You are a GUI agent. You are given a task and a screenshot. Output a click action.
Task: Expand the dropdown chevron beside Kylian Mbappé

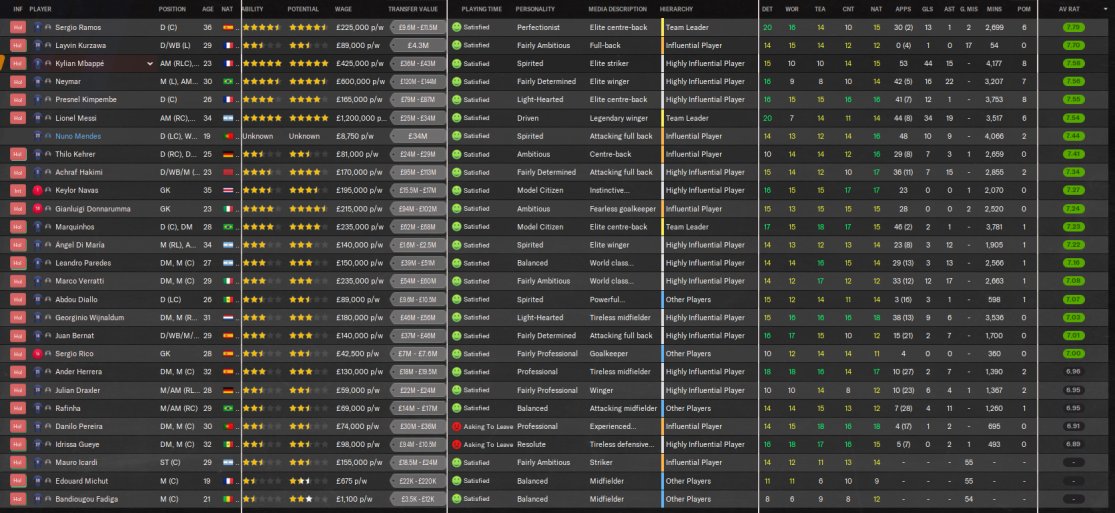[149, 64]
